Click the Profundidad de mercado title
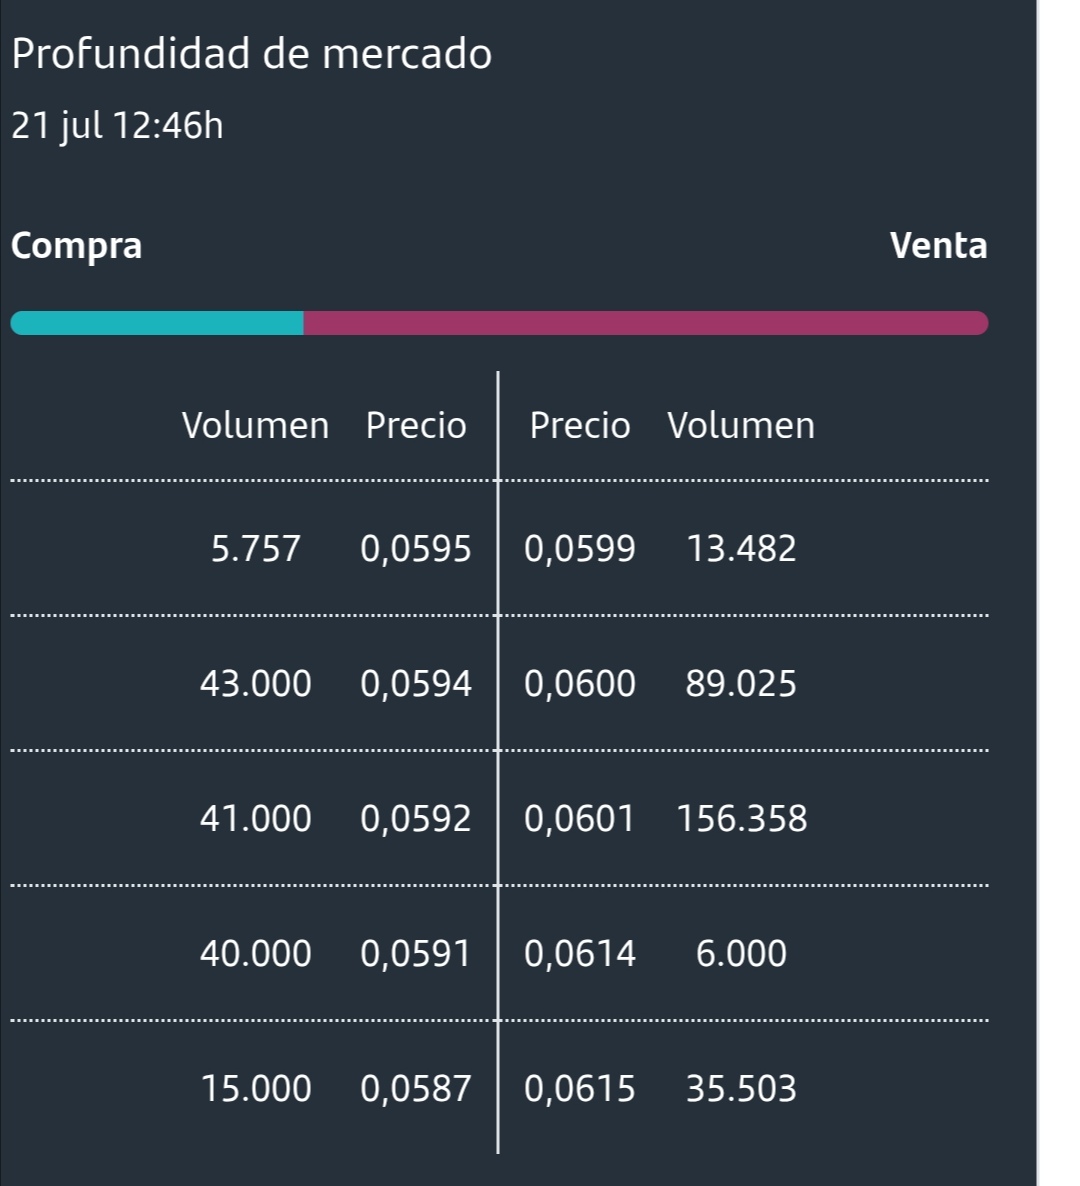 click(x=252, y=54)
